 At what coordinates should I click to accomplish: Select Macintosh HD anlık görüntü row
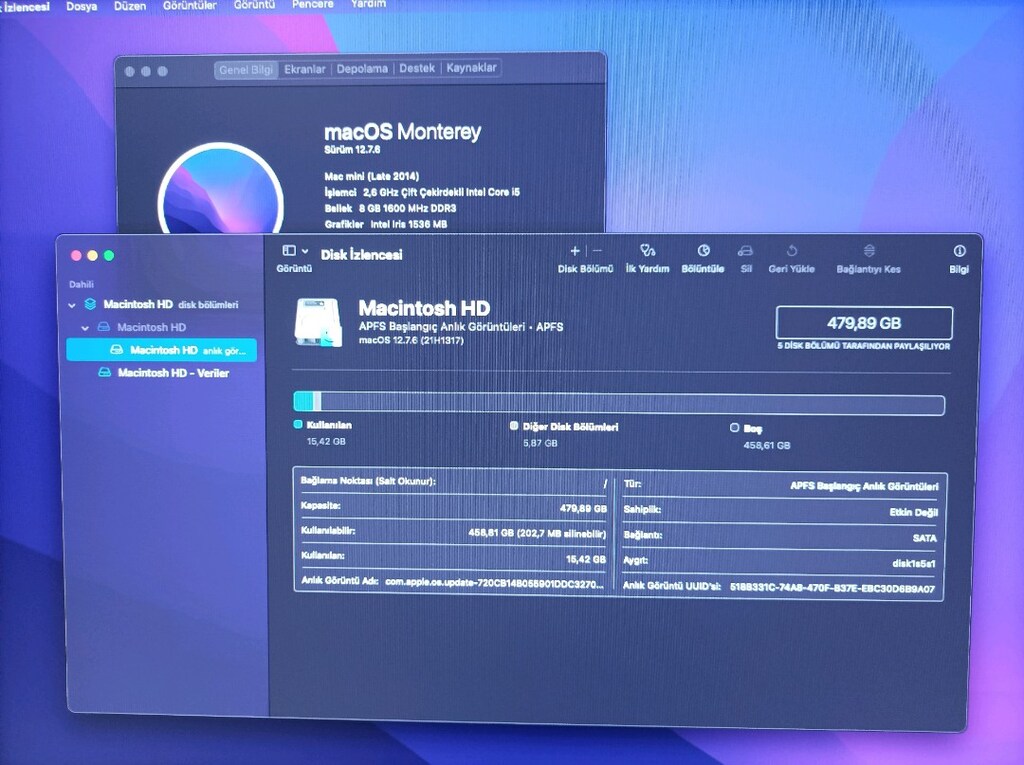pos(162,350)
